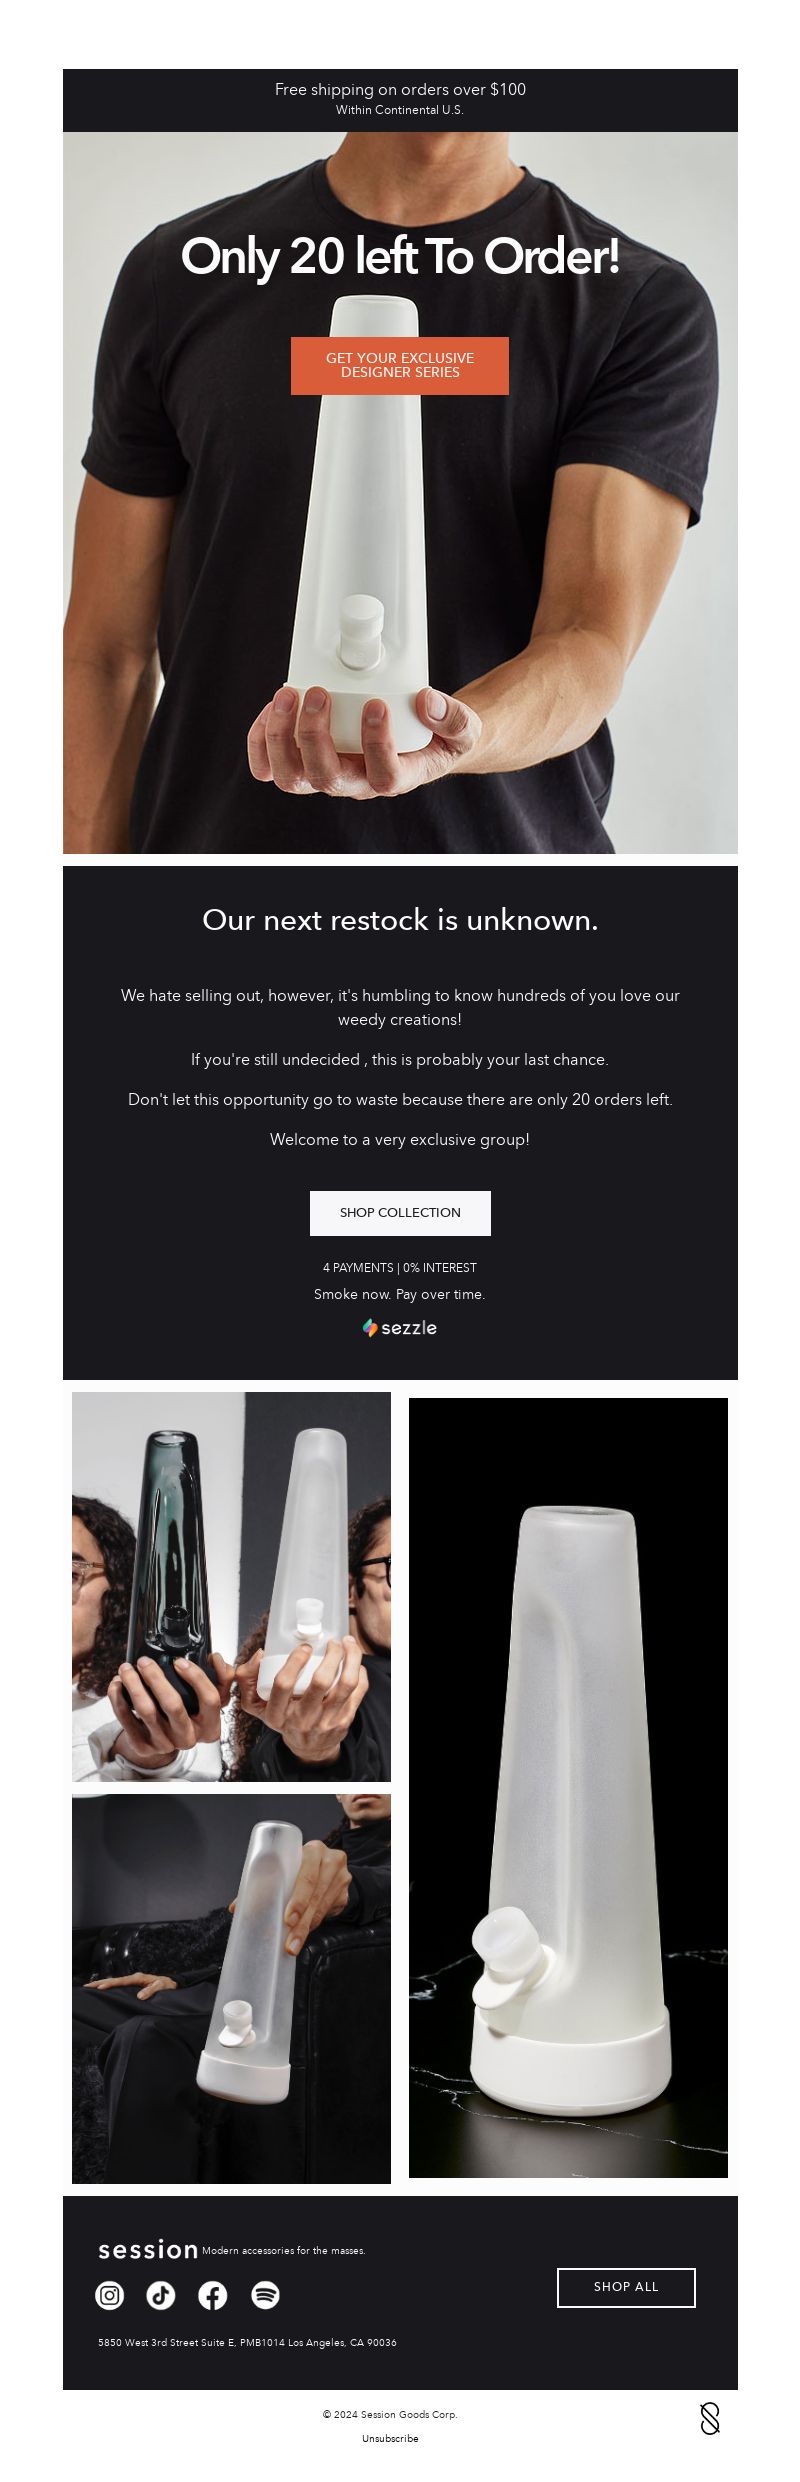Click the free shipping banner
Image resolution: width=800 pixels, height=2482 pixels.
400,100
